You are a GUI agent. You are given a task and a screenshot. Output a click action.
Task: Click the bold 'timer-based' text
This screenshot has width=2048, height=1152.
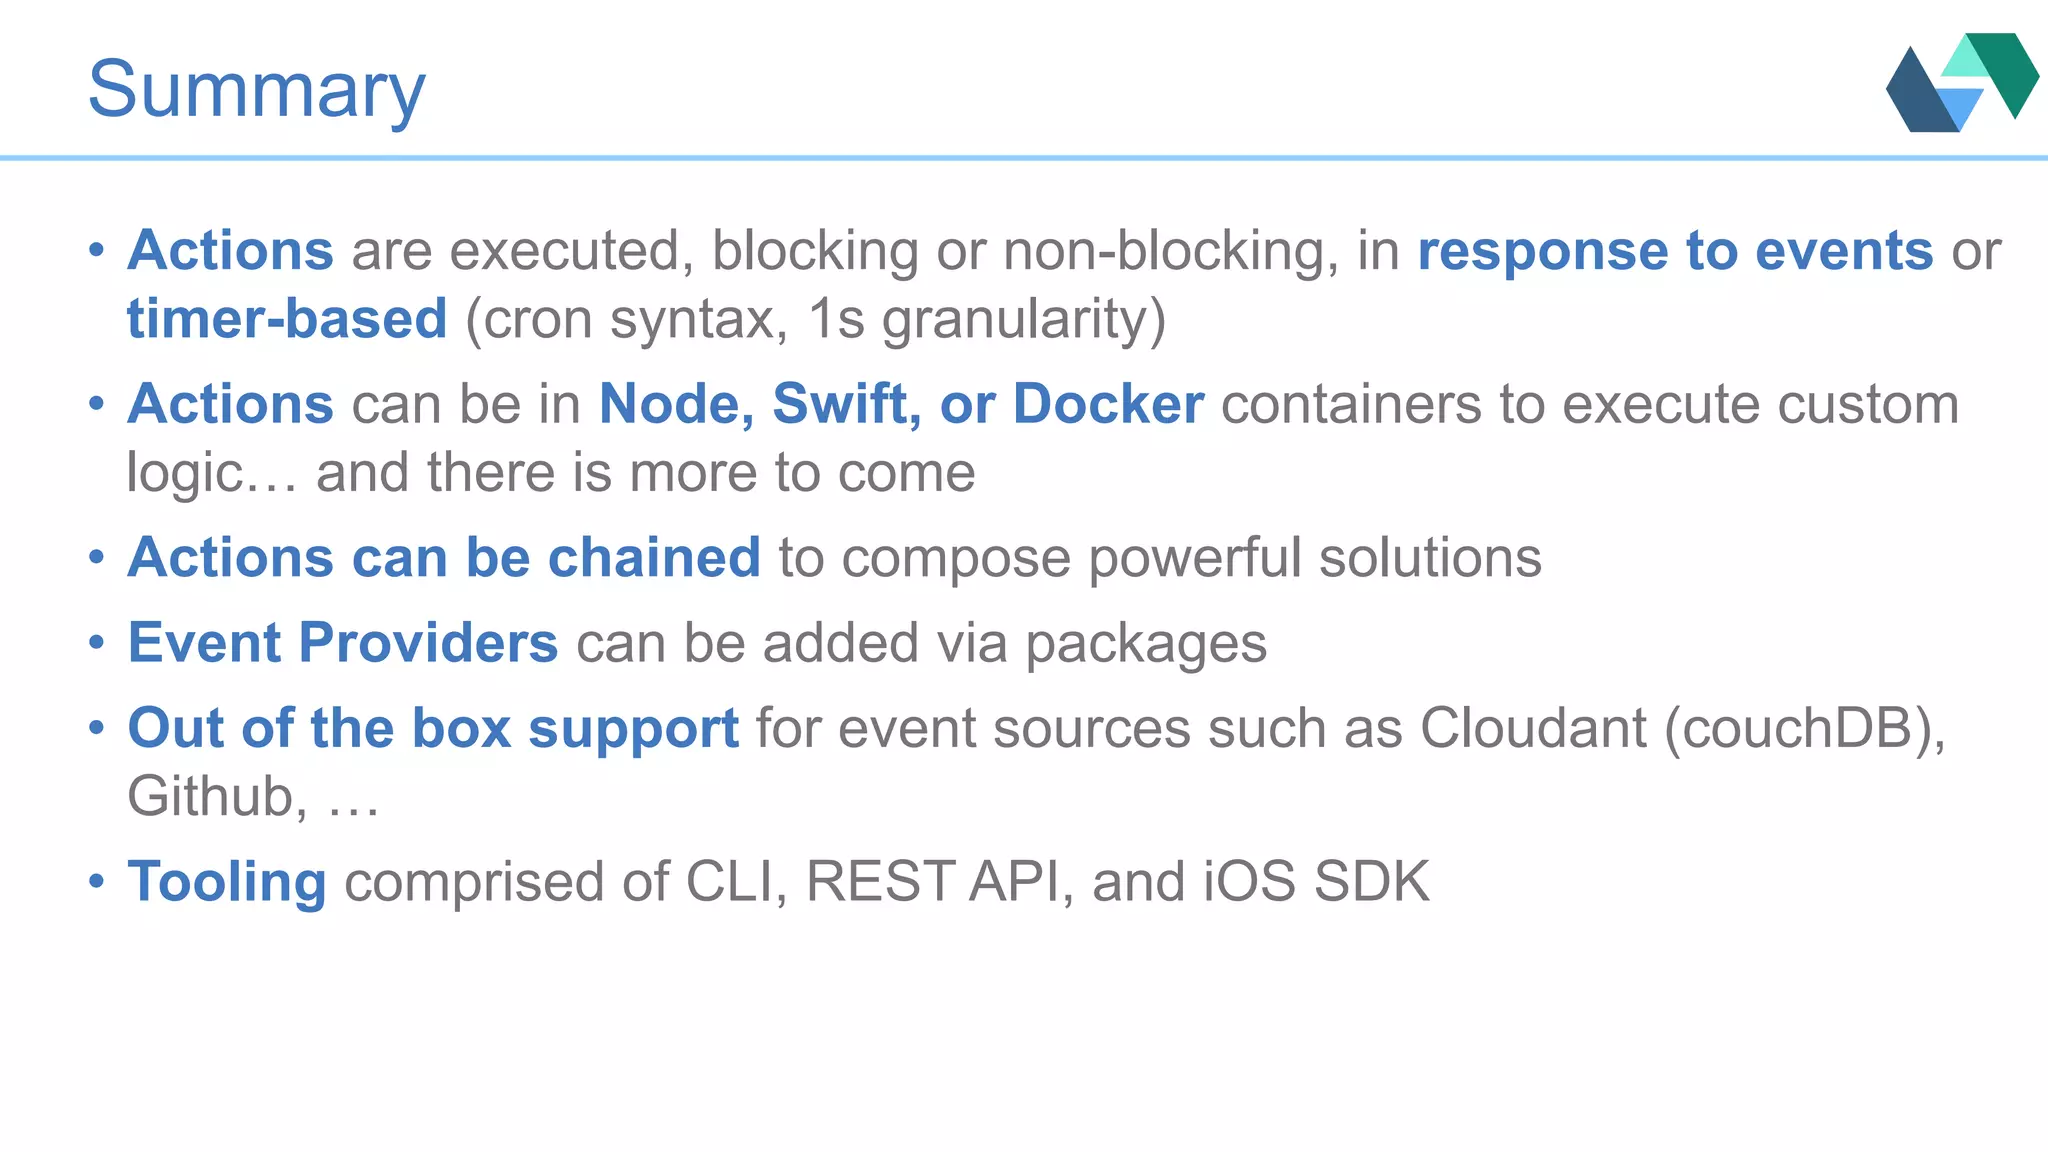287,319
